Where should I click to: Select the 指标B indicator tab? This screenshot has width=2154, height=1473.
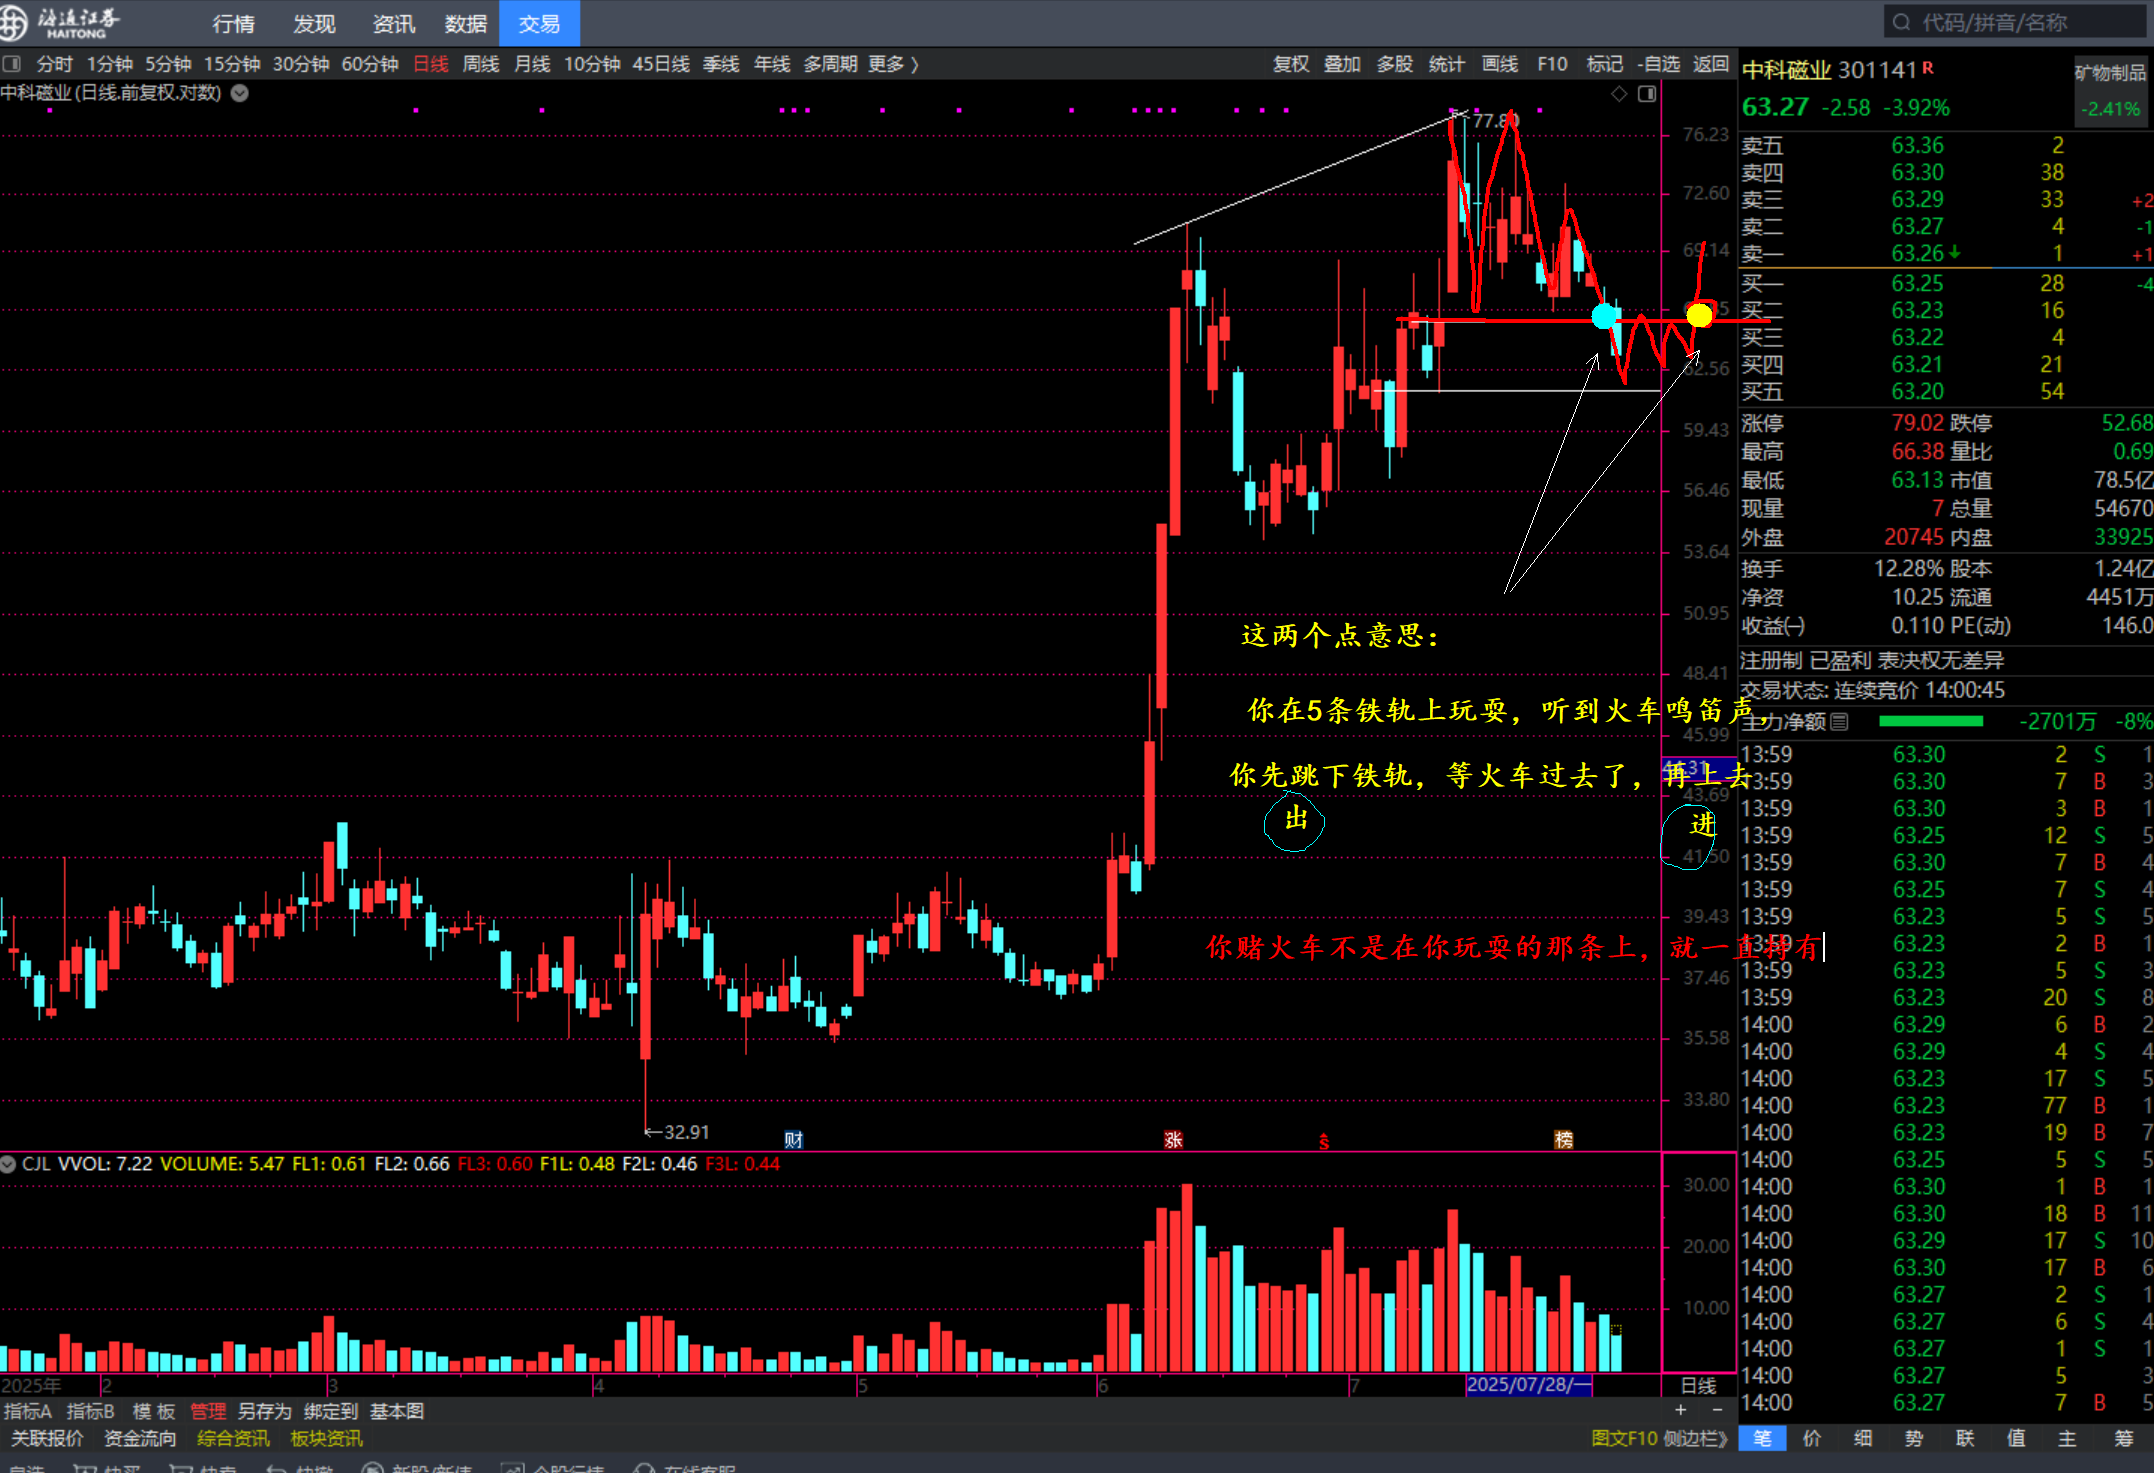coord(90,1411)
